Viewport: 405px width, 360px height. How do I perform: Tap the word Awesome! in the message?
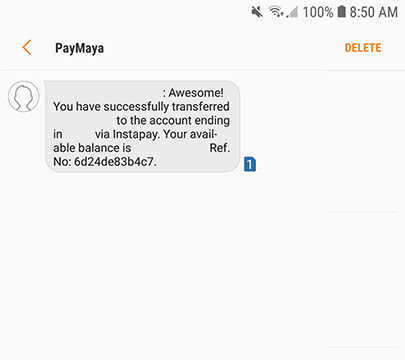[196, 93]
